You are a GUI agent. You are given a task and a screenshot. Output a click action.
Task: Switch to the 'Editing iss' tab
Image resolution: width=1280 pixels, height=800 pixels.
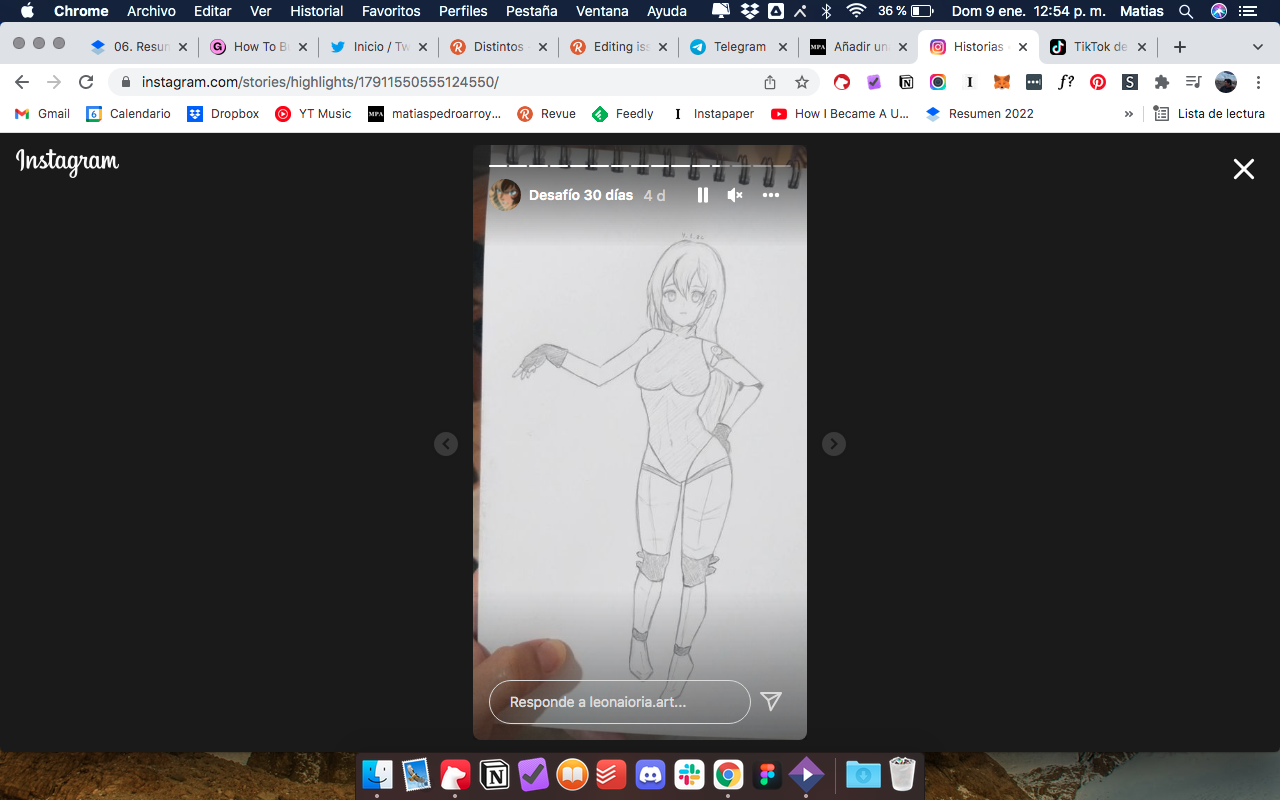618,47
